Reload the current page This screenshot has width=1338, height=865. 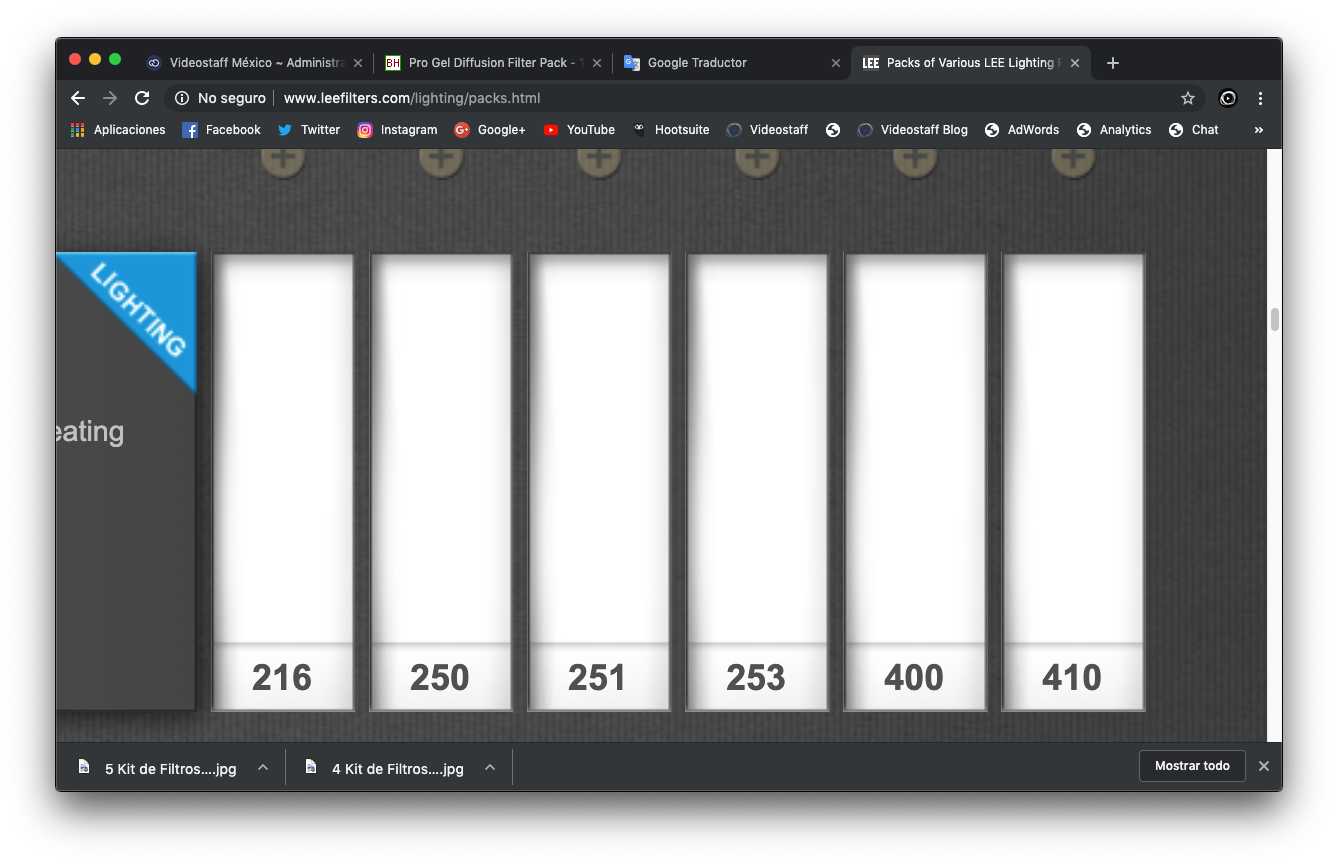click(x=142, y=98)
